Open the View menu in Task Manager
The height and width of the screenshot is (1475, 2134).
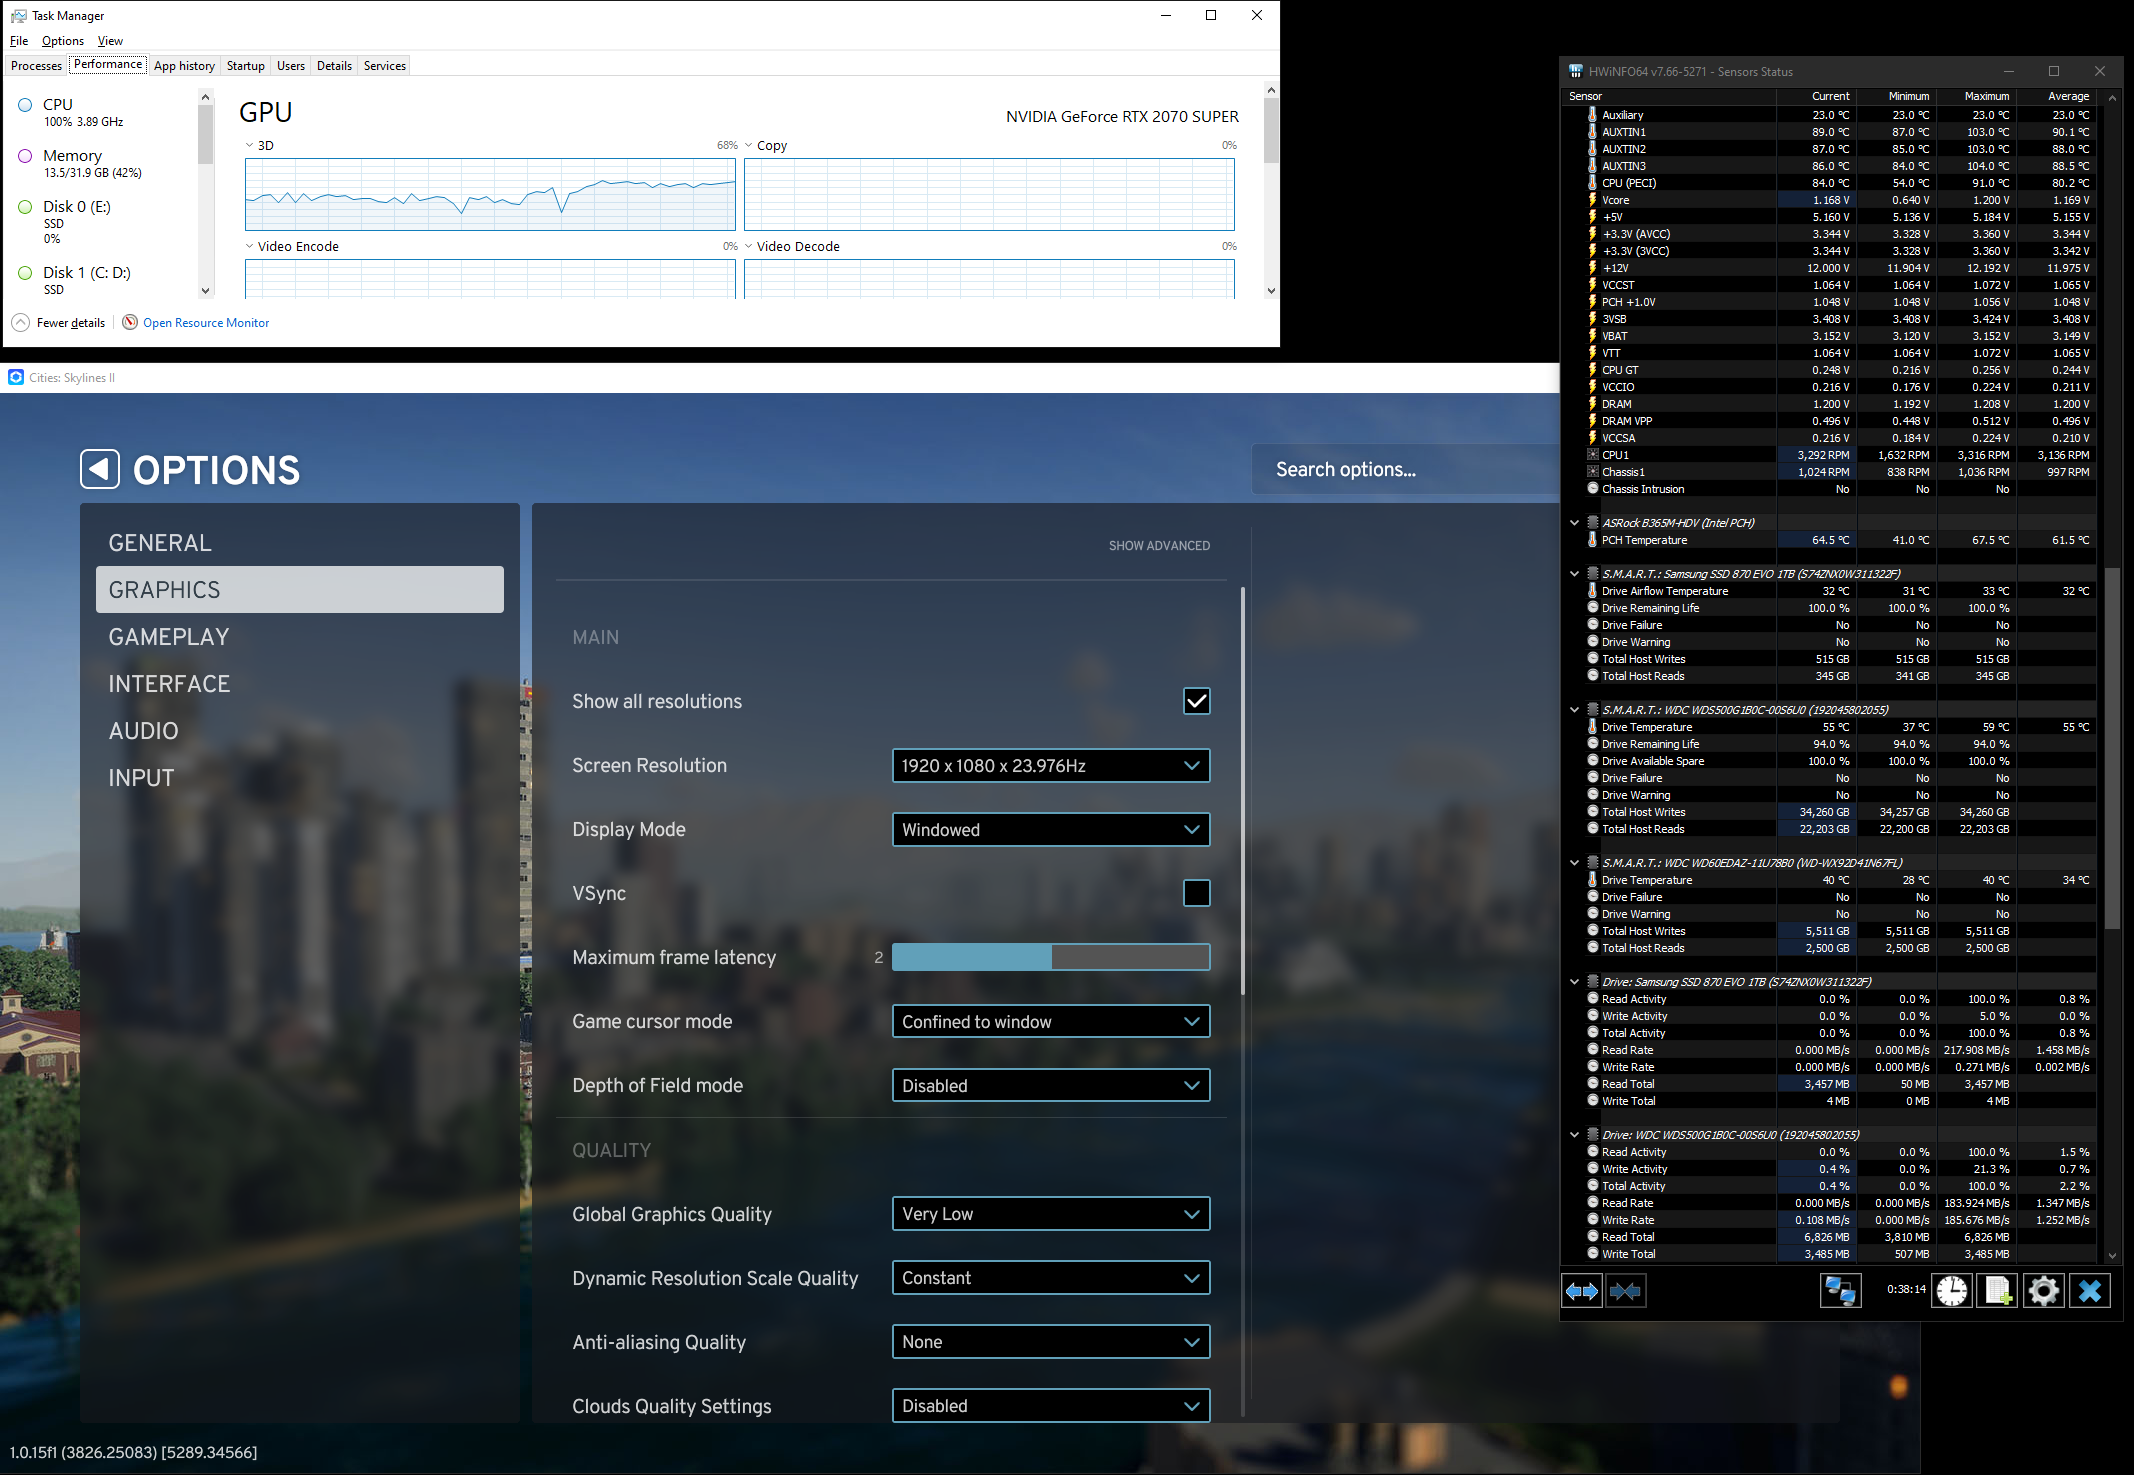click(x=110, y=40)
